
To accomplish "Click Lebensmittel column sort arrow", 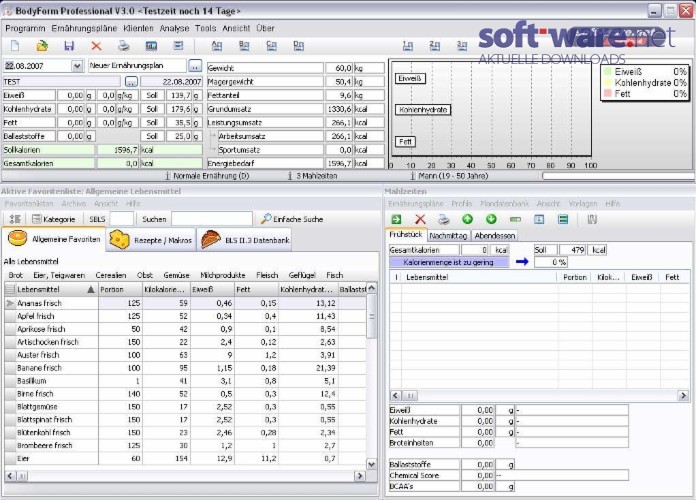I will 91,290.
